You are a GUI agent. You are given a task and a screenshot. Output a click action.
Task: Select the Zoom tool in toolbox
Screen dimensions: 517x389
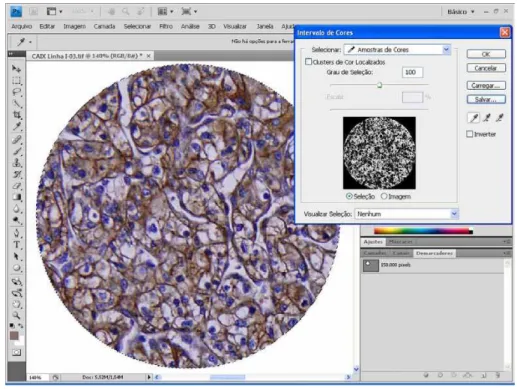16,315
